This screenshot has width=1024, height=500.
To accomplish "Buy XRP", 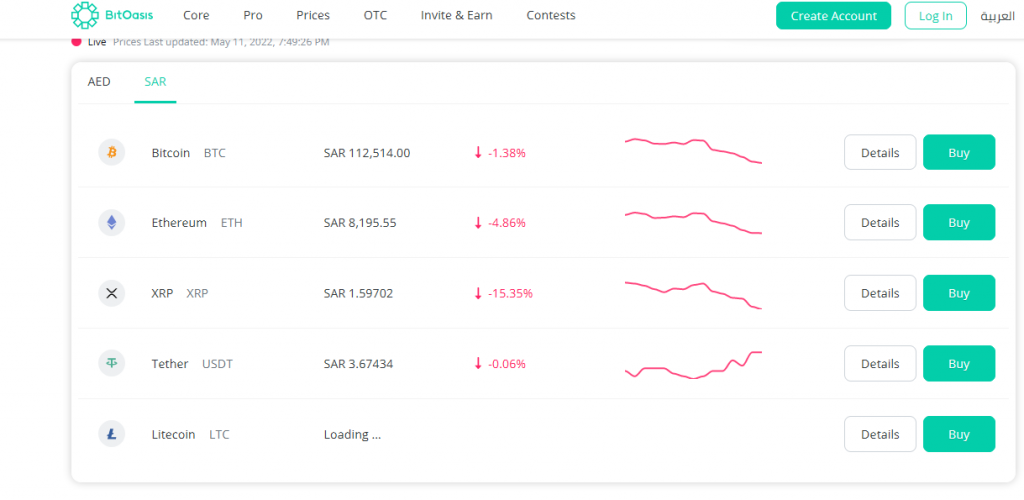I will (x=959, y=293).
